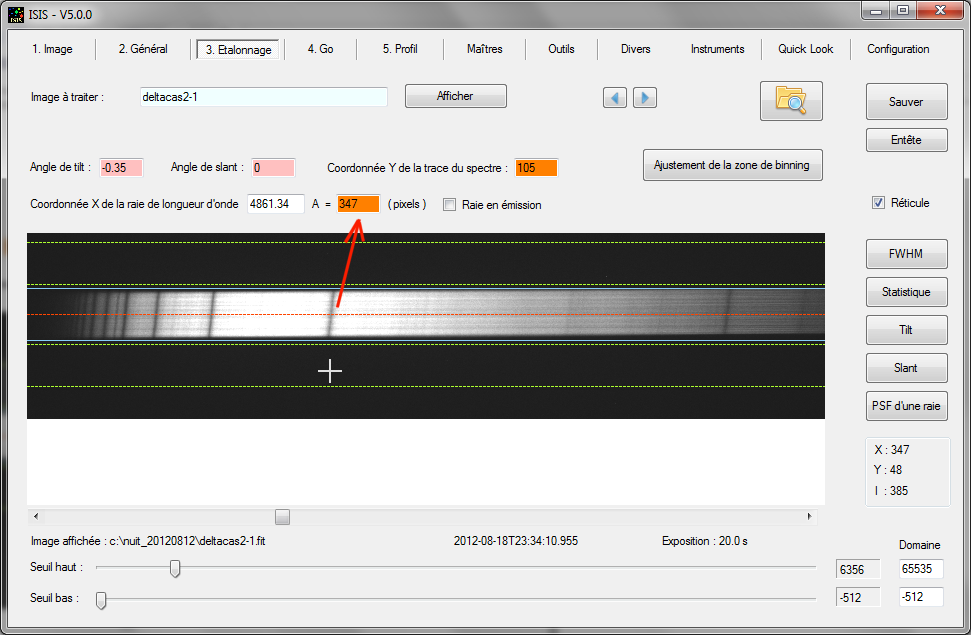Click the scrollbar left arrow under the image

[36, 517]
